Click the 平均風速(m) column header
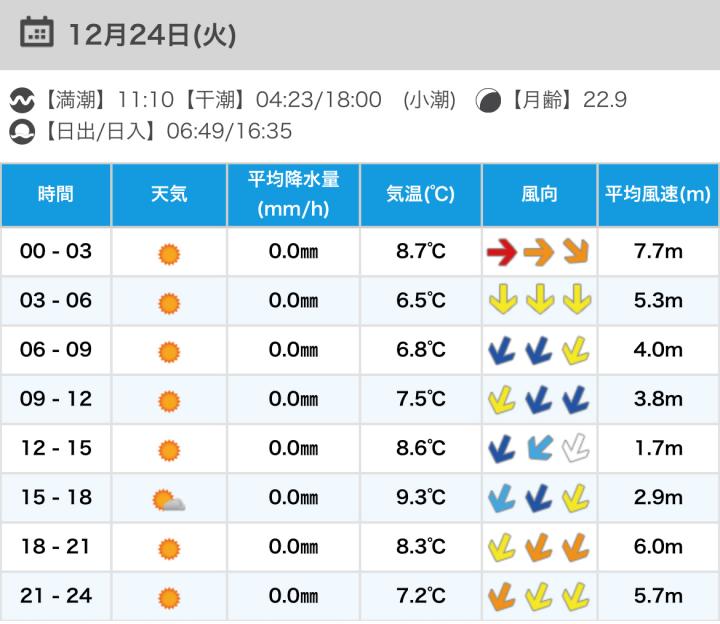 658,195
